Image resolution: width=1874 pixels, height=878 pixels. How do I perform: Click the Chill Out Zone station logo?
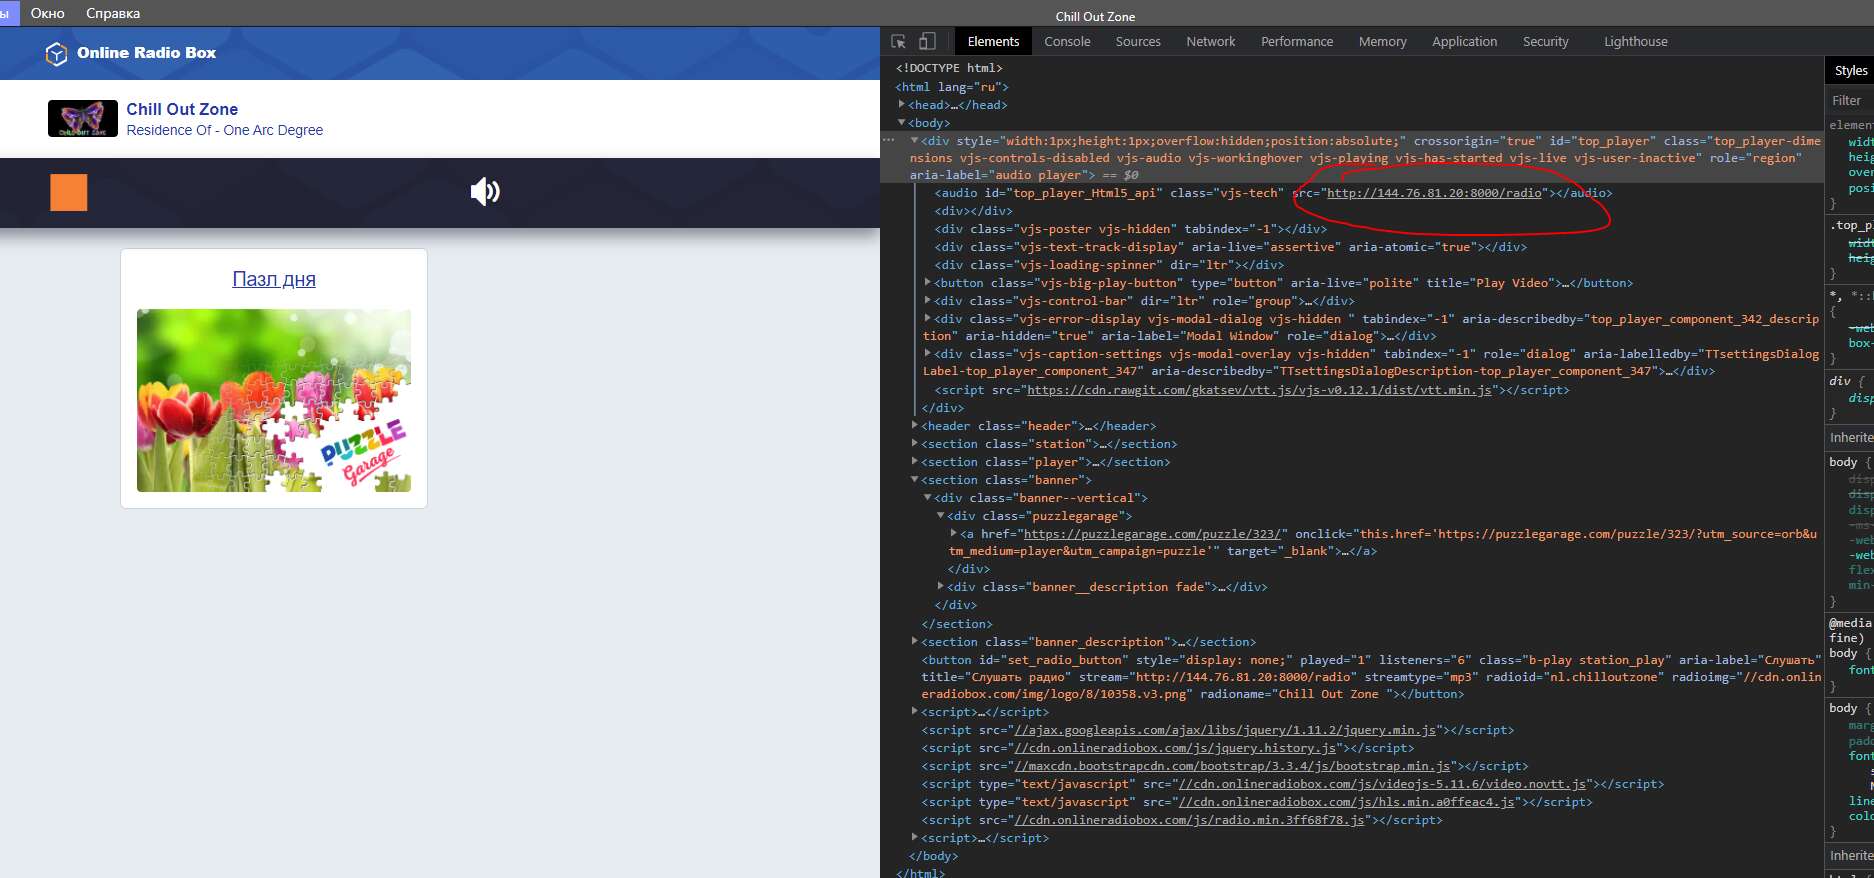pos(83,119)
